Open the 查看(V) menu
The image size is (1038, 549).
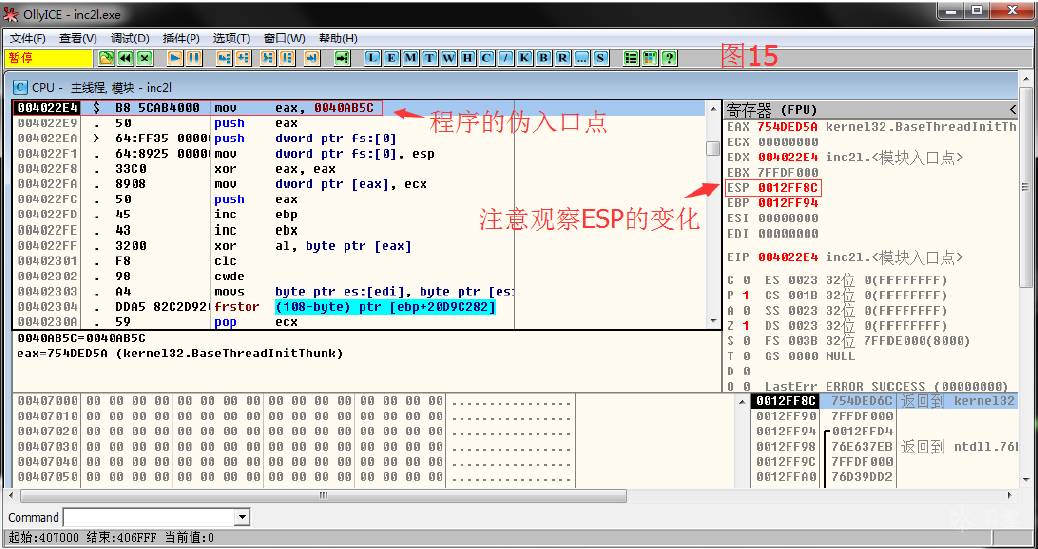pyautogui.click(x=77, y=38)
